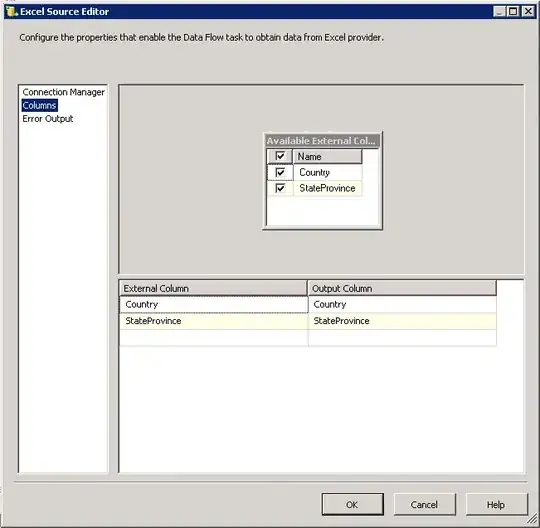Uncheck the Country column checkbox
The image size is (540, 528).
click(x=280, y=172)
